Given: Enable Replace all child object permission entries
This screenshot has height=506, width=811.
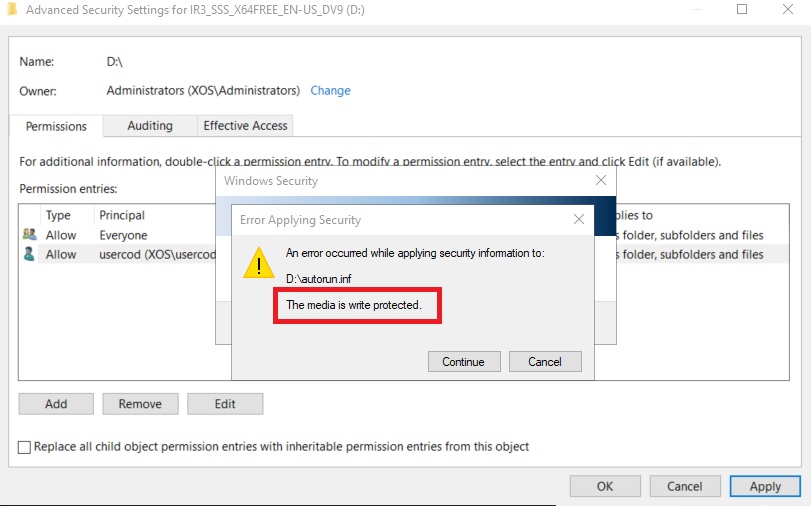Looking at the screenshot, I should 25,447.
